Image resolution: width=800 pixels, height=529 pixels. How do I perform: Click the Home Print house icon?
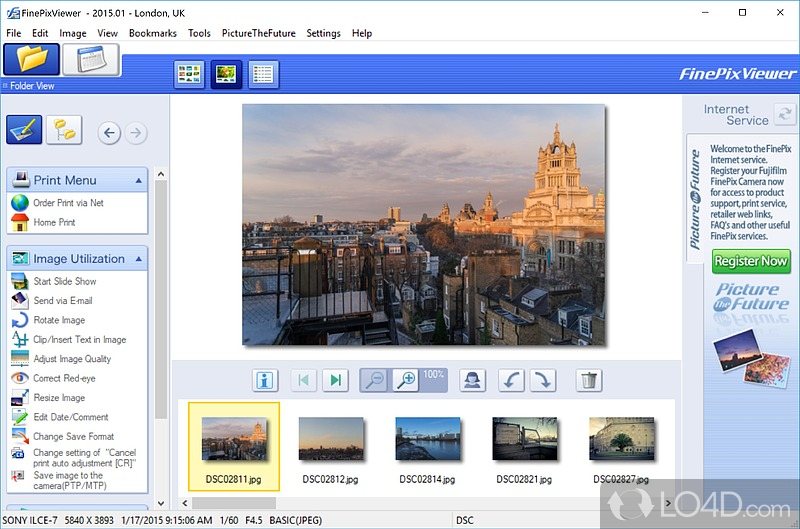tap(20, 222)
